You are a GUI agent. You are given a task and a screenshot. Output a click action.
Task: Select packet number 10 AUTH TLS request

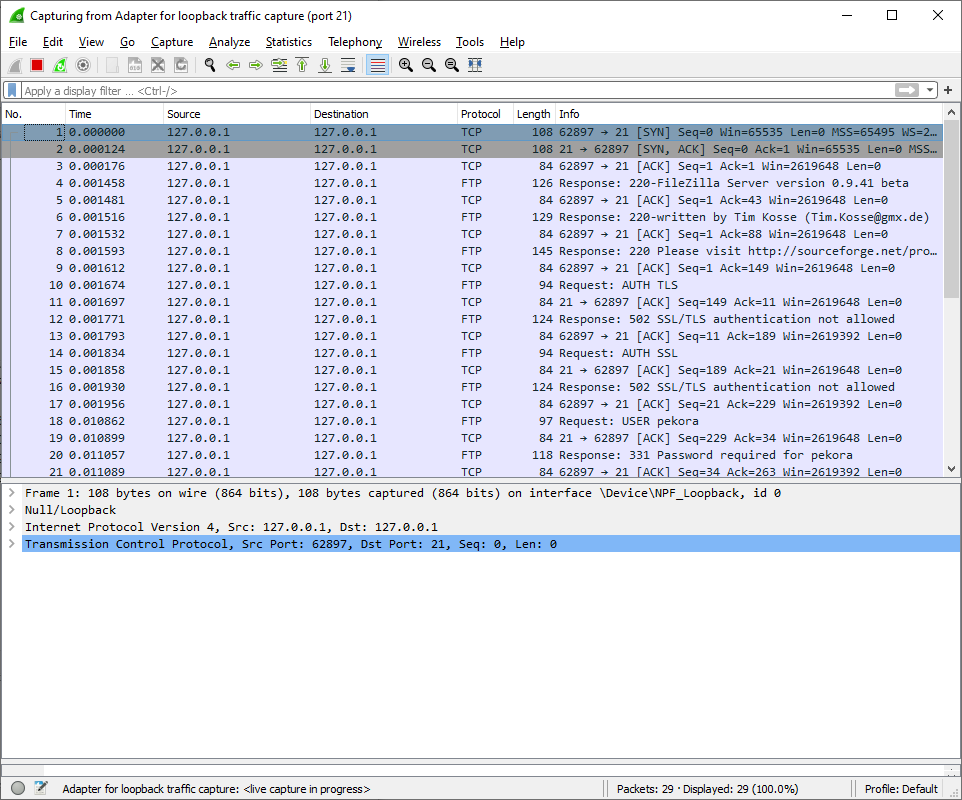tap(300, 284)
